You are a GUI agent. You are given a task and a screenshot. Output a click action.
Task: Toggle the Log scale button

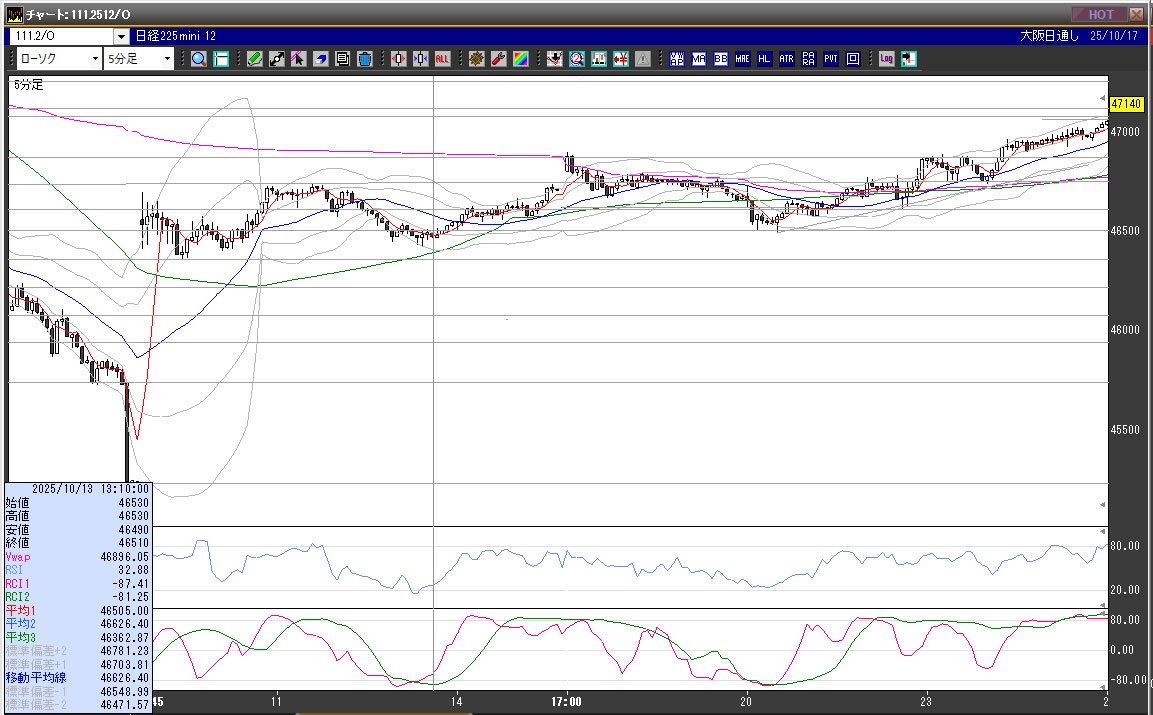click(886, 59)
